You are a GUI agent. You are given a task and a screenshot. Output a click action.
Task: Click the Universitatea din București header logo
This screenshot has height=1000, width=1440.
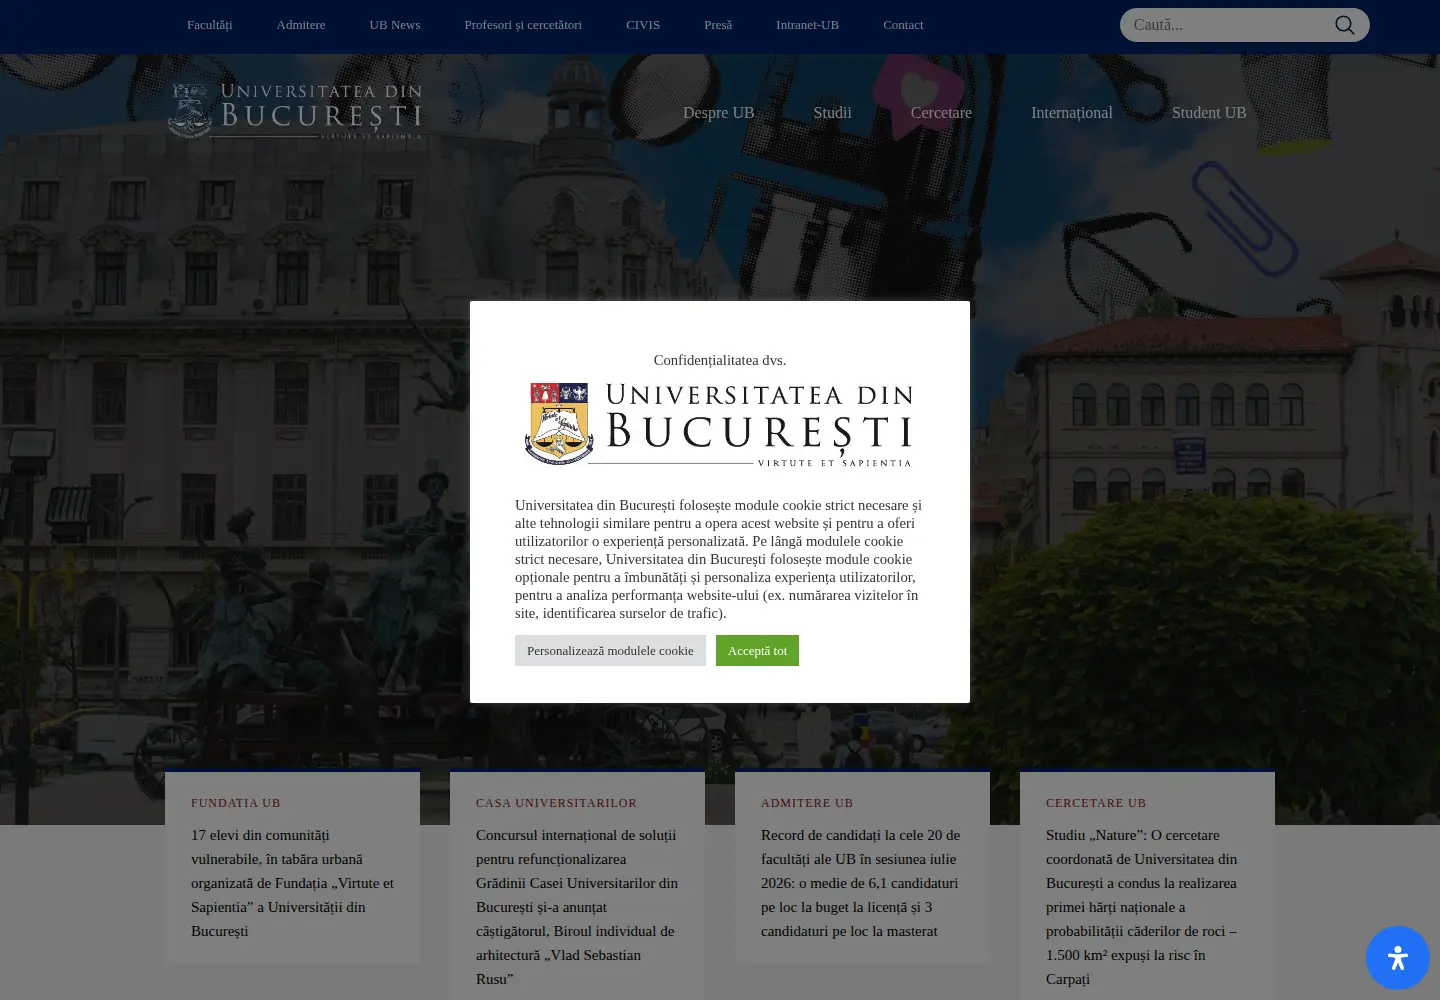click(295, 110)
